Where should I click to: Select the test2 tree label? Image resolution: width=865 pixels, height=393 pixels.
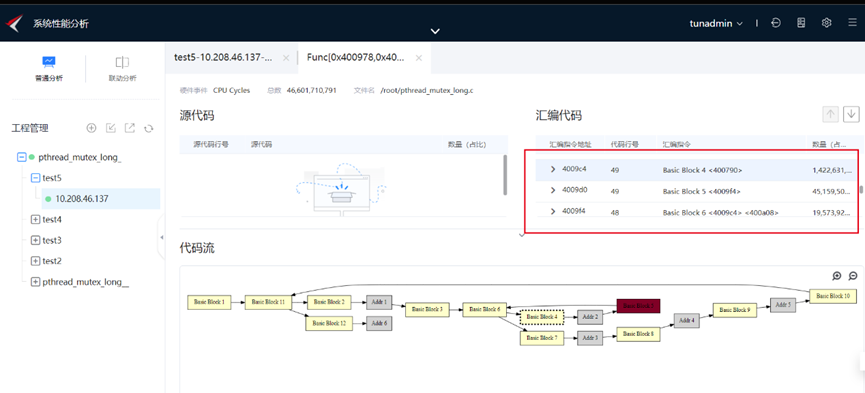tap(52, 261)
